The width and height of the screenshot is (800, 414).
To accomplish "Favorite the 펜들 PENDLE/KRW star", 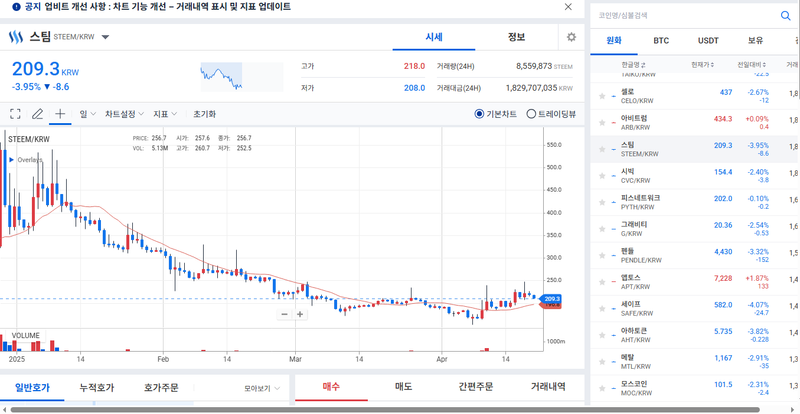I will tap(602, 256).
